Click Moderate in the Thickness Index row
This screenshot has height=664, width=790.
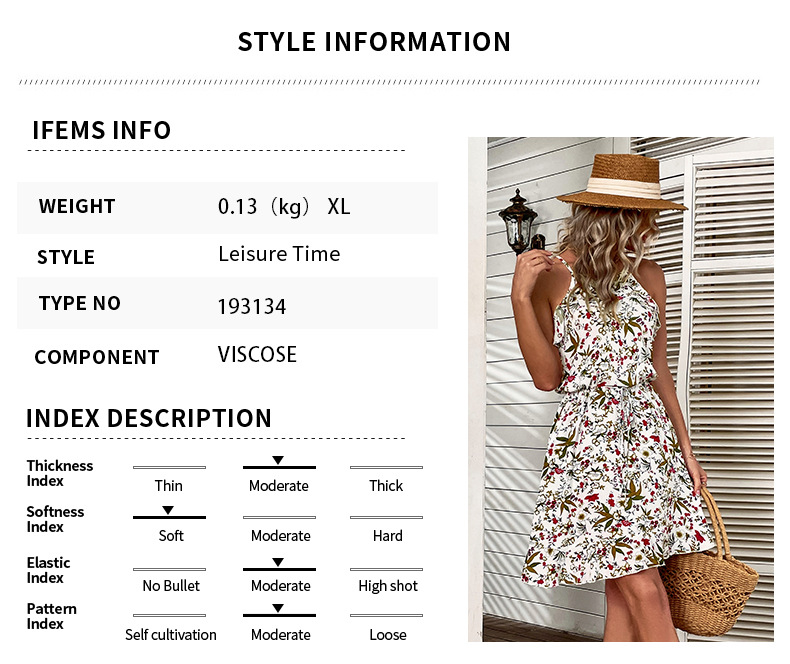279,486
